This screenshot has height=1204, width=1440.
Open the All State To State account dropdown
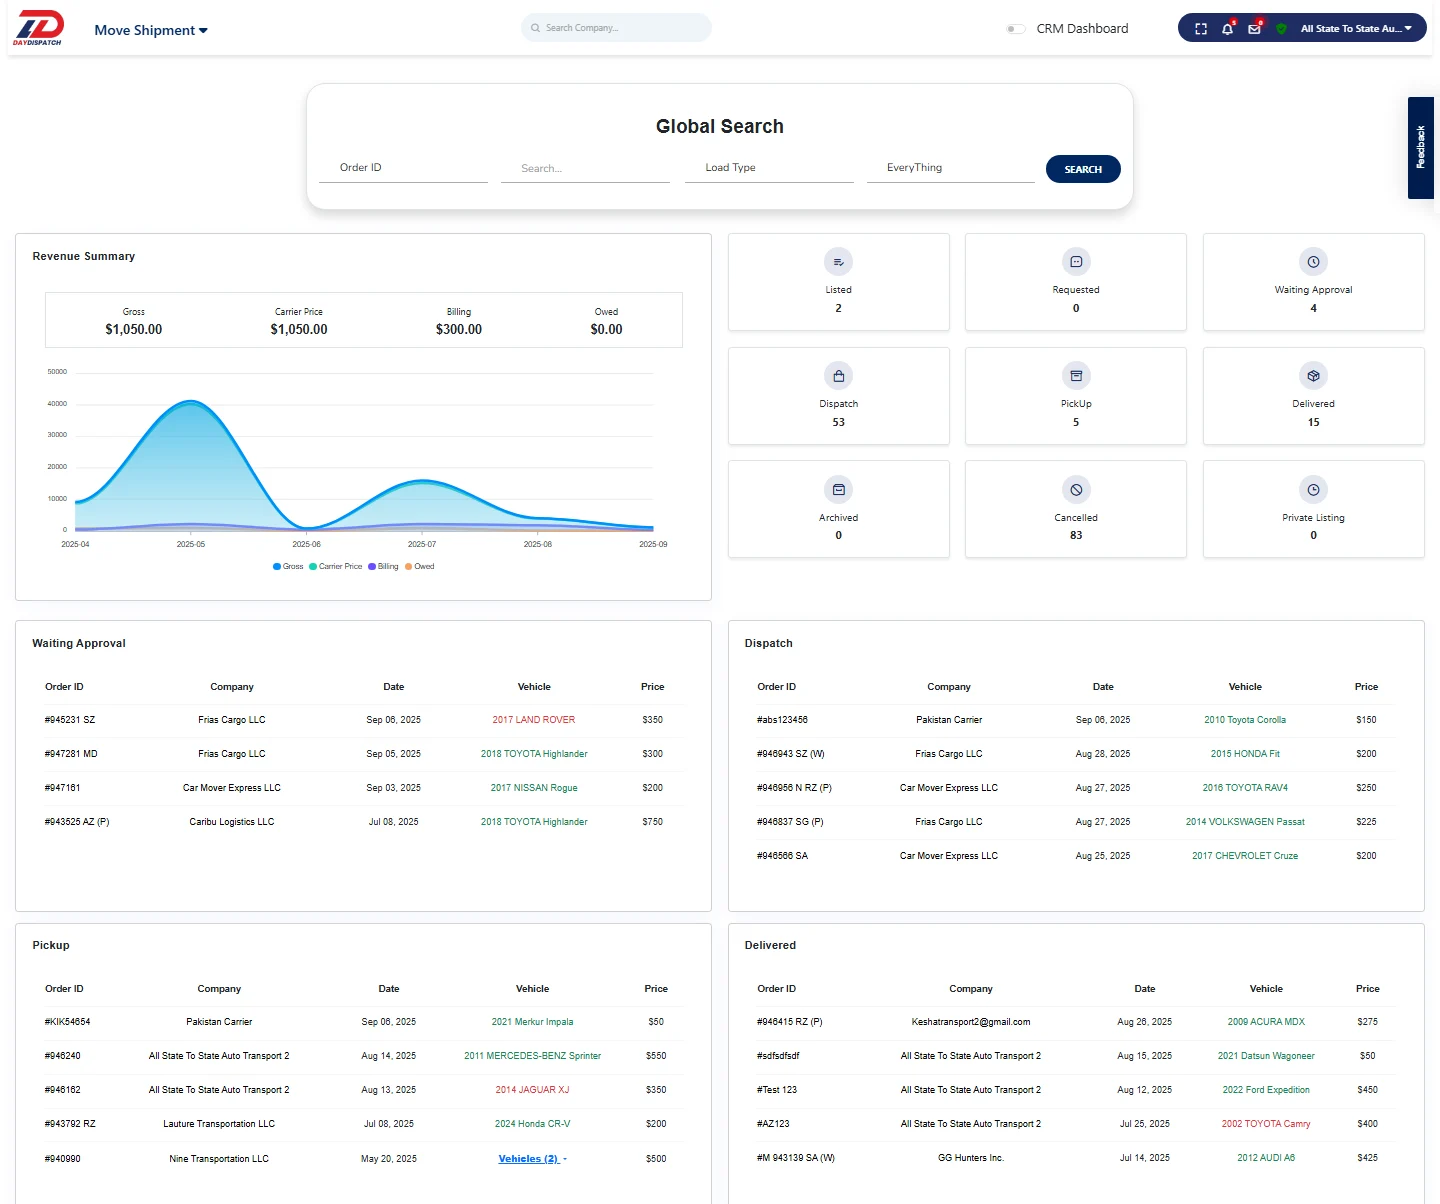pyautogui.click(x=1352, y=28)
